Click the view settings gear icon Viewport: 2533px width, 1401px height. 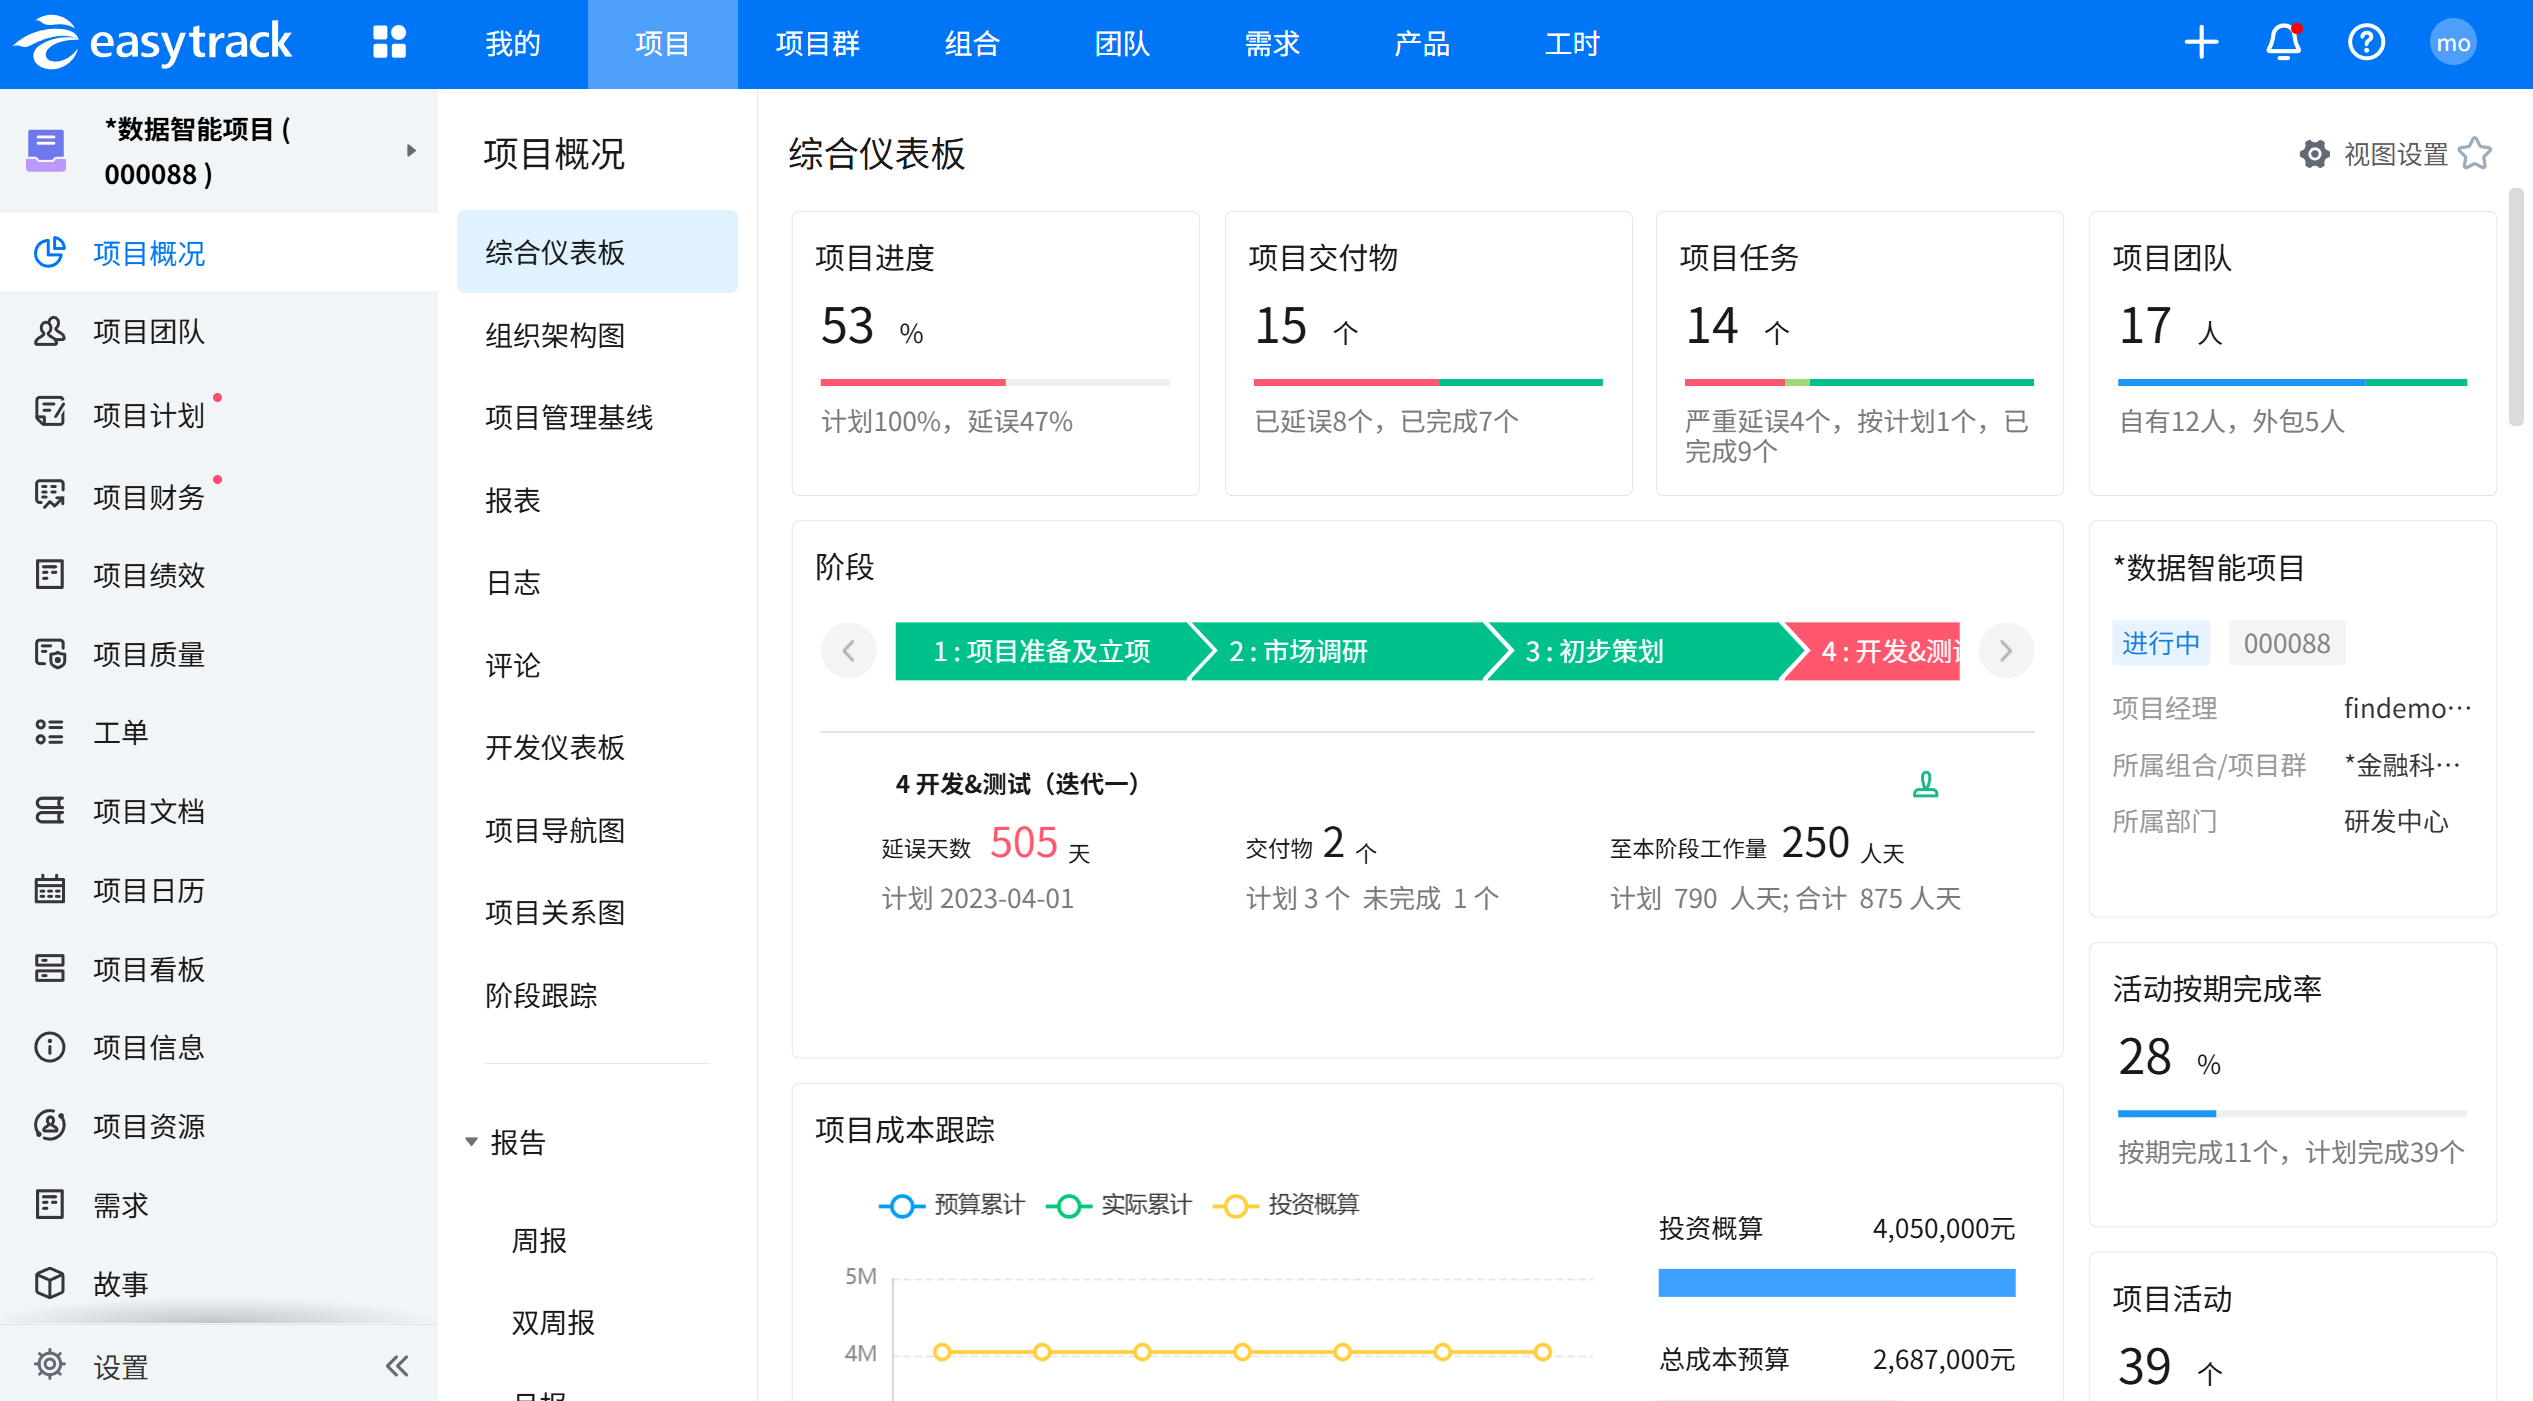pos(2314,154)
